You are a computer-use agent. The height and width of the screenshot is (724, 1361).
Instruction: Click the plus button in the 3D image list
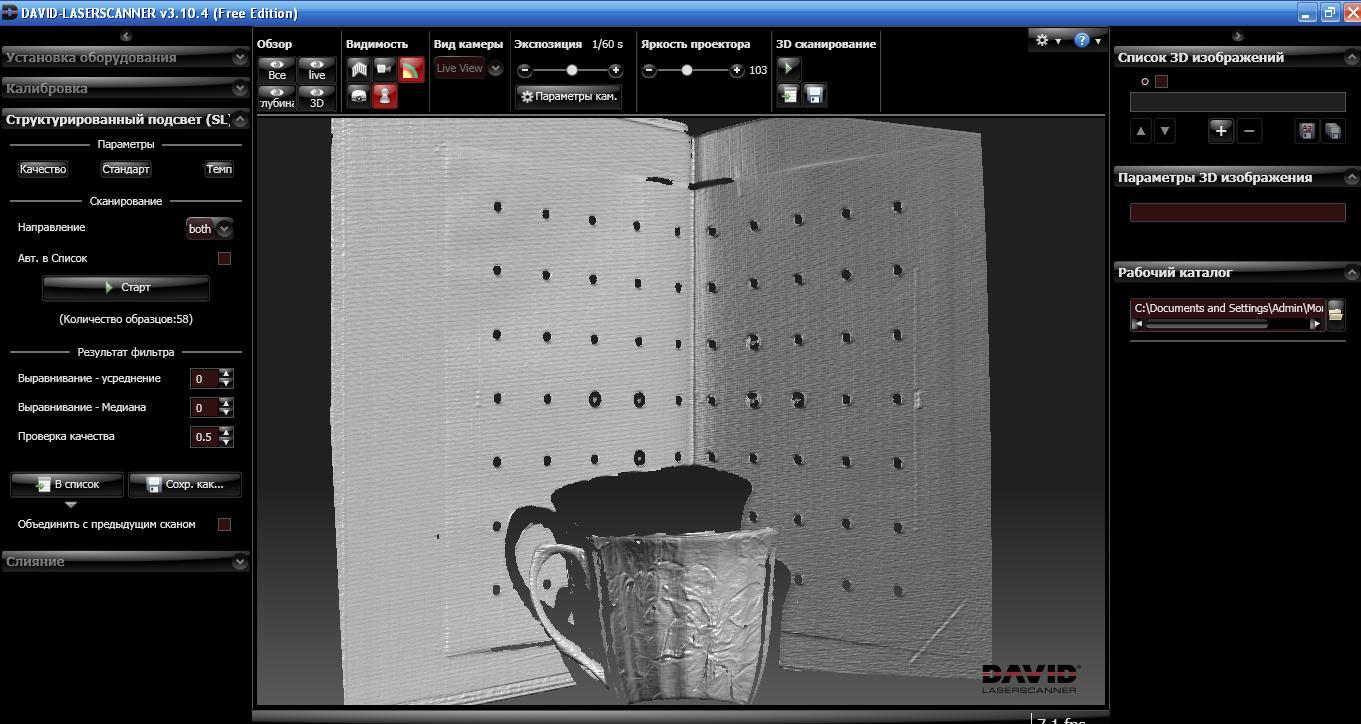tap(1220, 131)
